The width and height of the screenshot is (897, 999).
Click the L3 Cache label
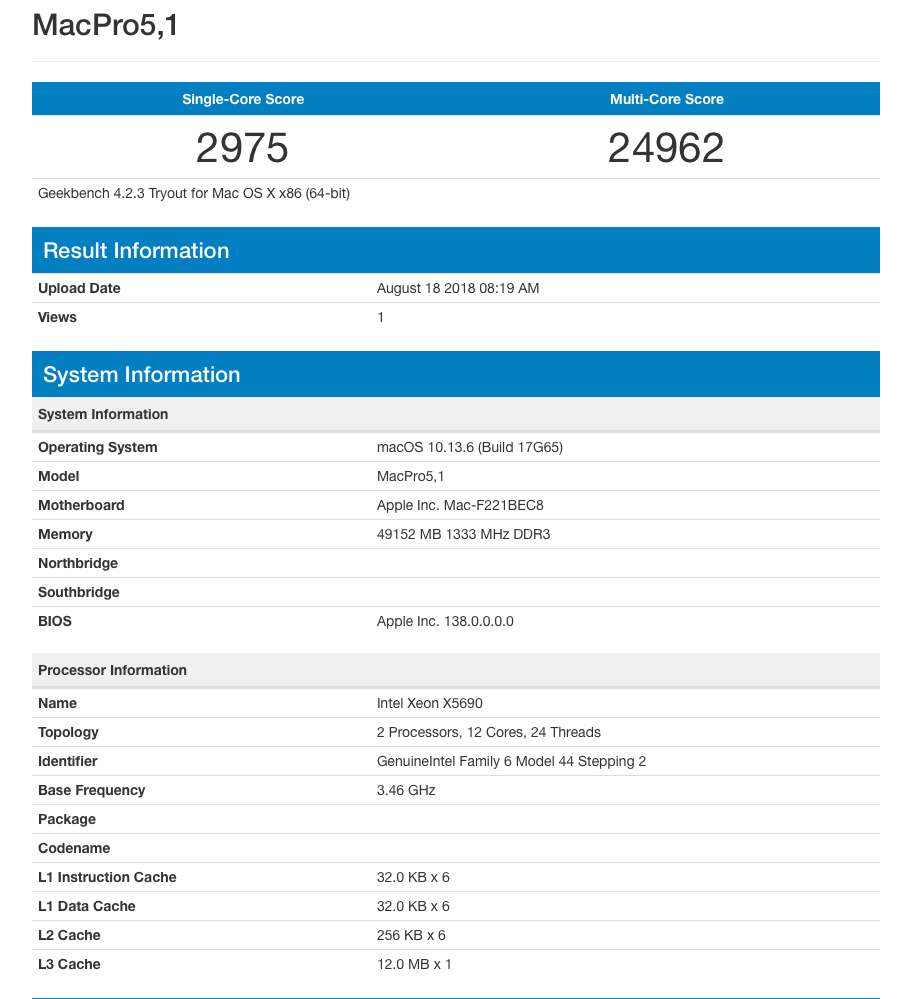[x=69, y=964]
